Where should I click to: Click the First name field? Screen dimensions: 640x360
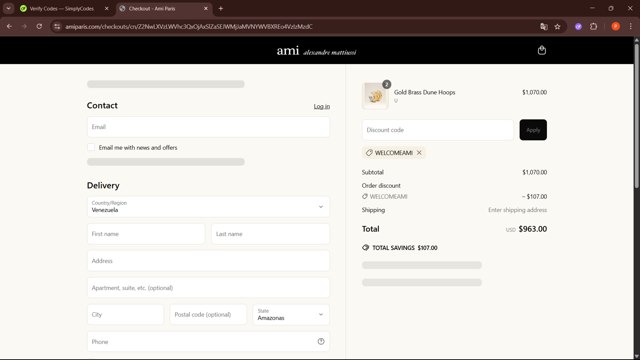[x=146, y=234]
